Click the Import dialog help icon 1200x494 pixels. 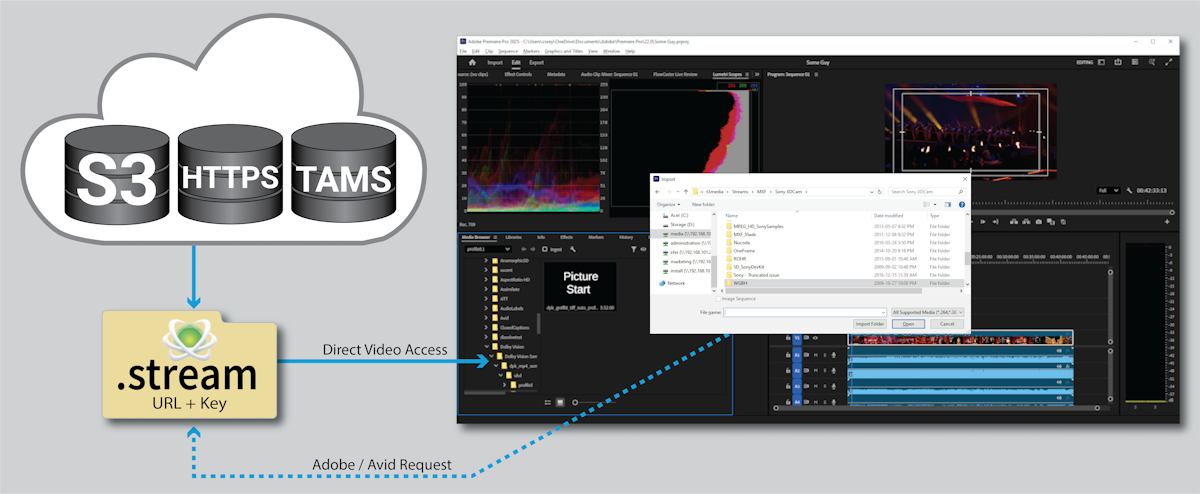(x=961, y=204)
